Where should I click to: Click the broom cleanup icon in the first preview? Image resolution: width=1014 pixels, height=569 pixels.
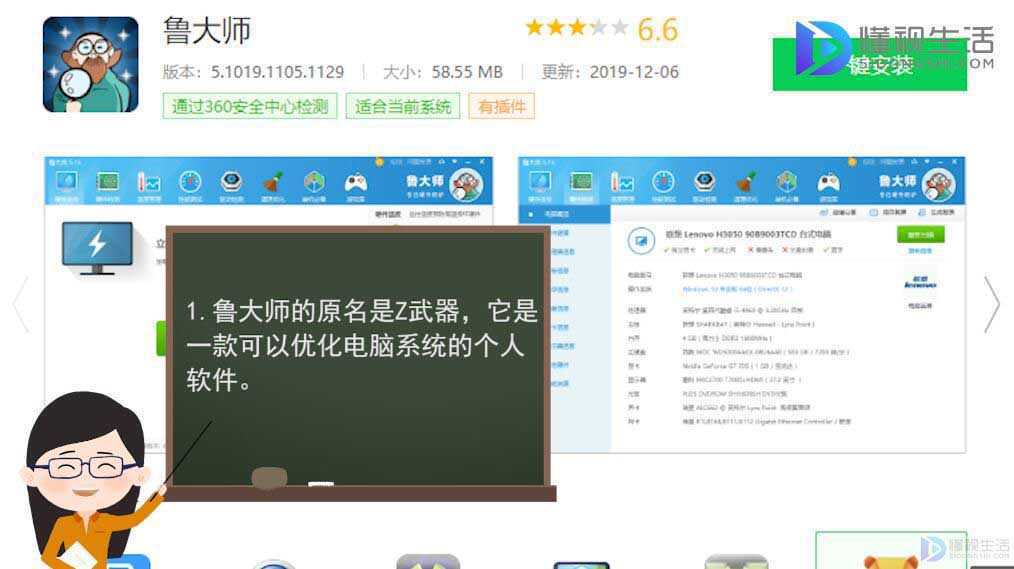pyautogui.click(x=272, y=184)
